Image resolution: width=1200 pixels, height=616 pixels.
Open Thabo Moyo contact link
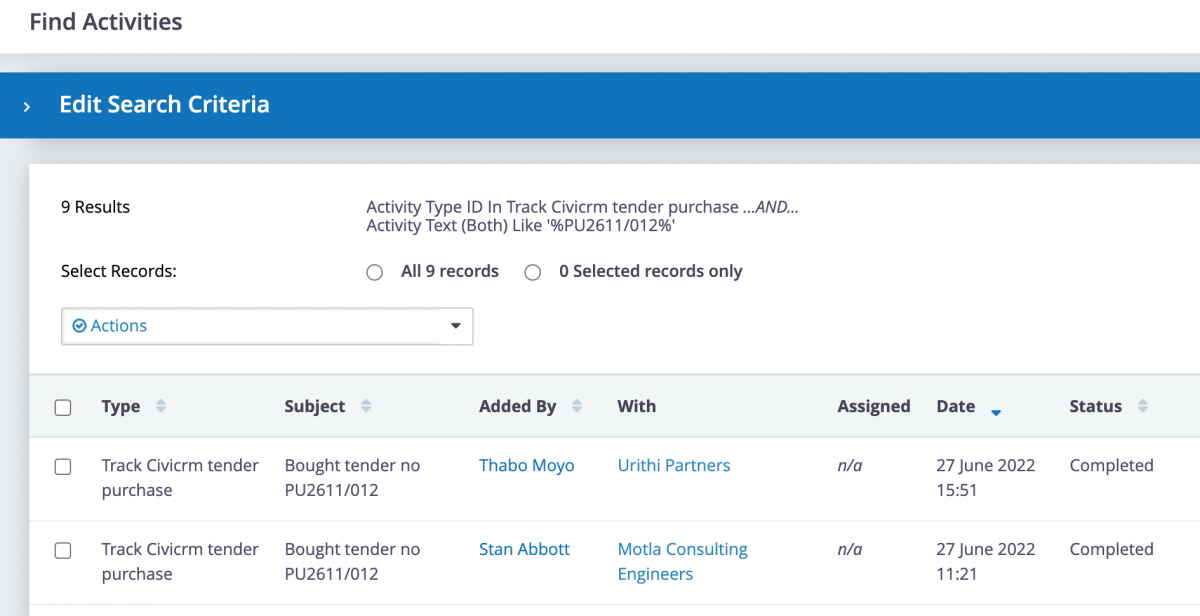tap(526, 465)
